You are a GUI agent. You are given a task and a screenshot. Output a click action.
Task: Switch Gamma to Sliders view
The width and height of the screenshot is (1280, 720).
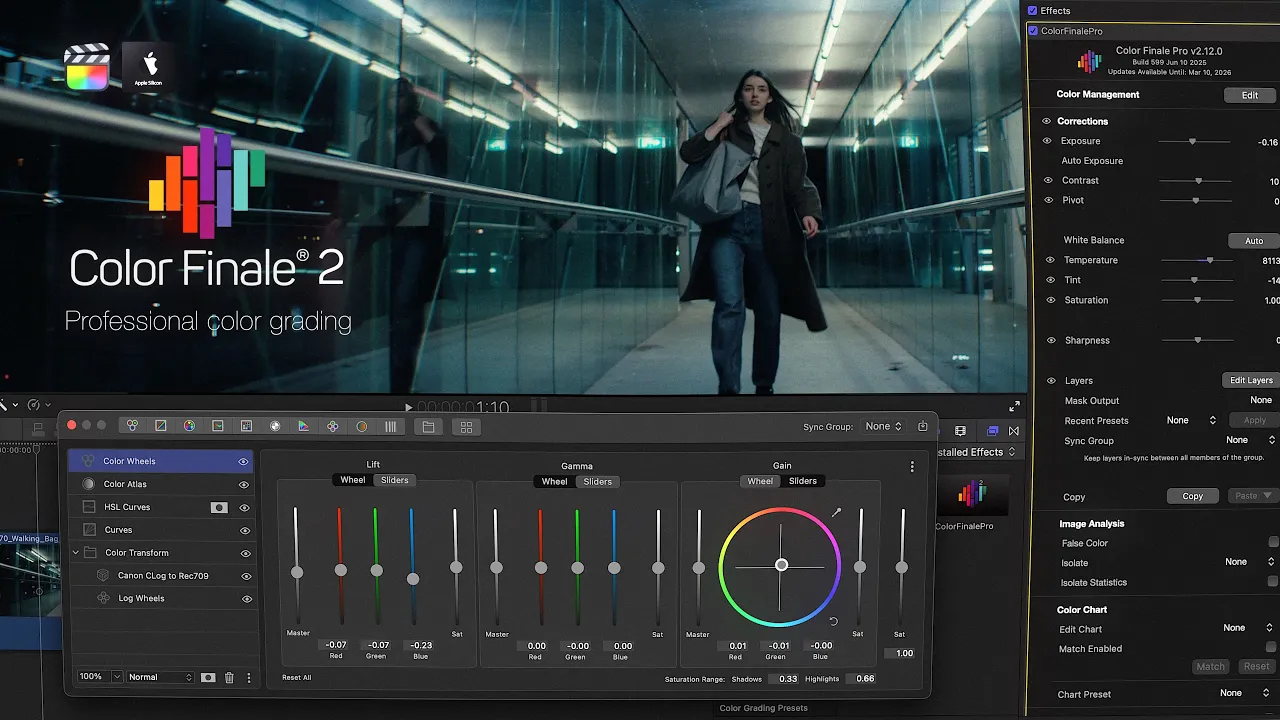pyautogui.click(x=598, y=482)
